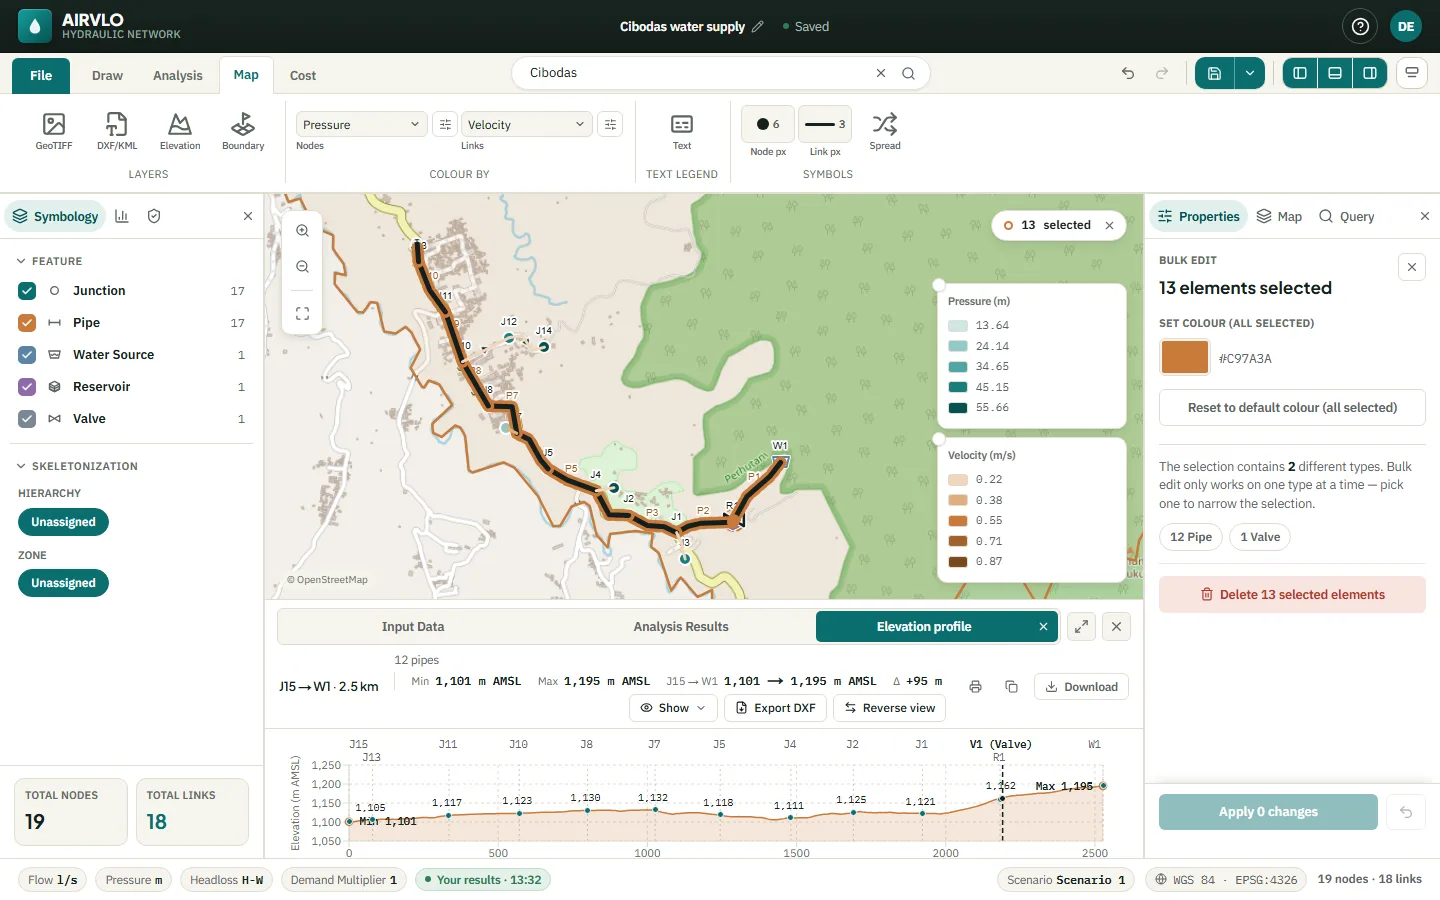
Task: Click the save project icon
Action: tap(1214, 73)
